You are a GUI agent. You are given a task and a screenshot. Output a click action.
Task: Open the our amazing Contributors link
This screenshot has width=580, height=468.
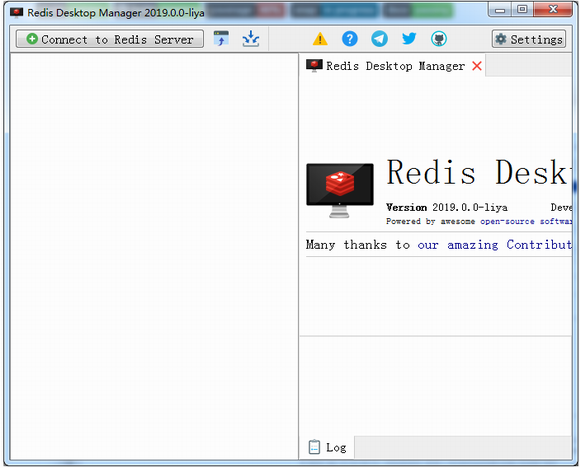coord(495,245)
